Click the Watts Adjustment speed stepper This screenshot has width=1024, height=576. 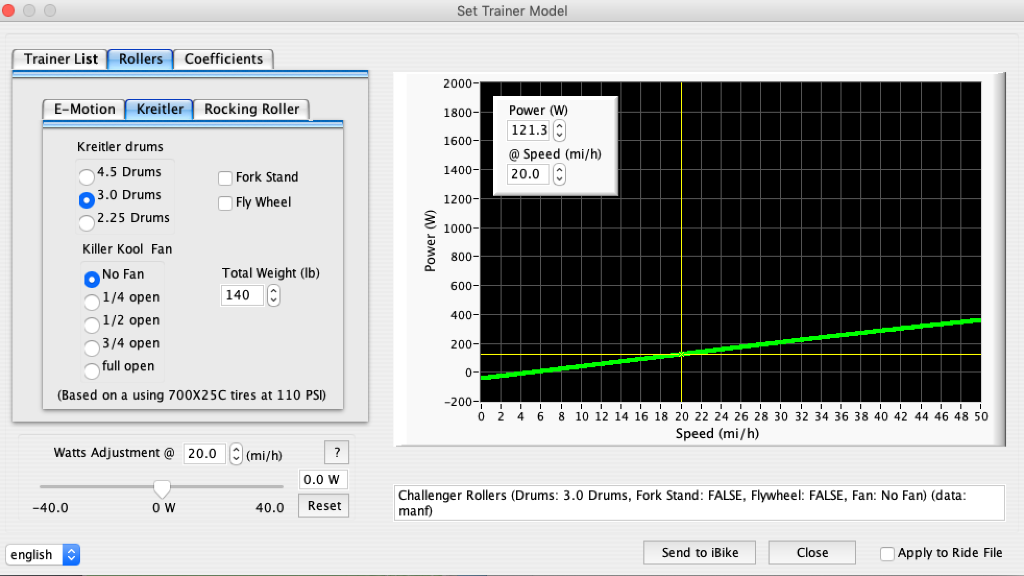(237, 453)
